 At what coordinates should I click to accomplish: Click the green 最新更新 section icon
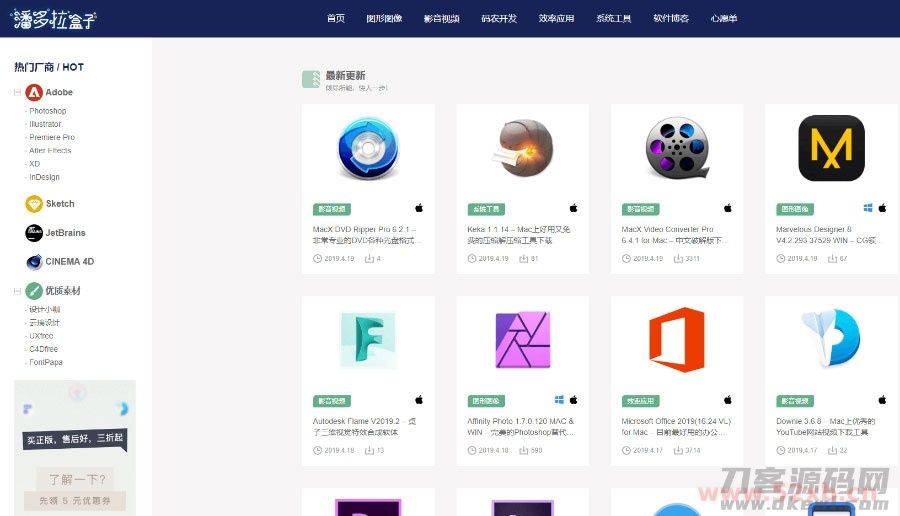(311, 79)
